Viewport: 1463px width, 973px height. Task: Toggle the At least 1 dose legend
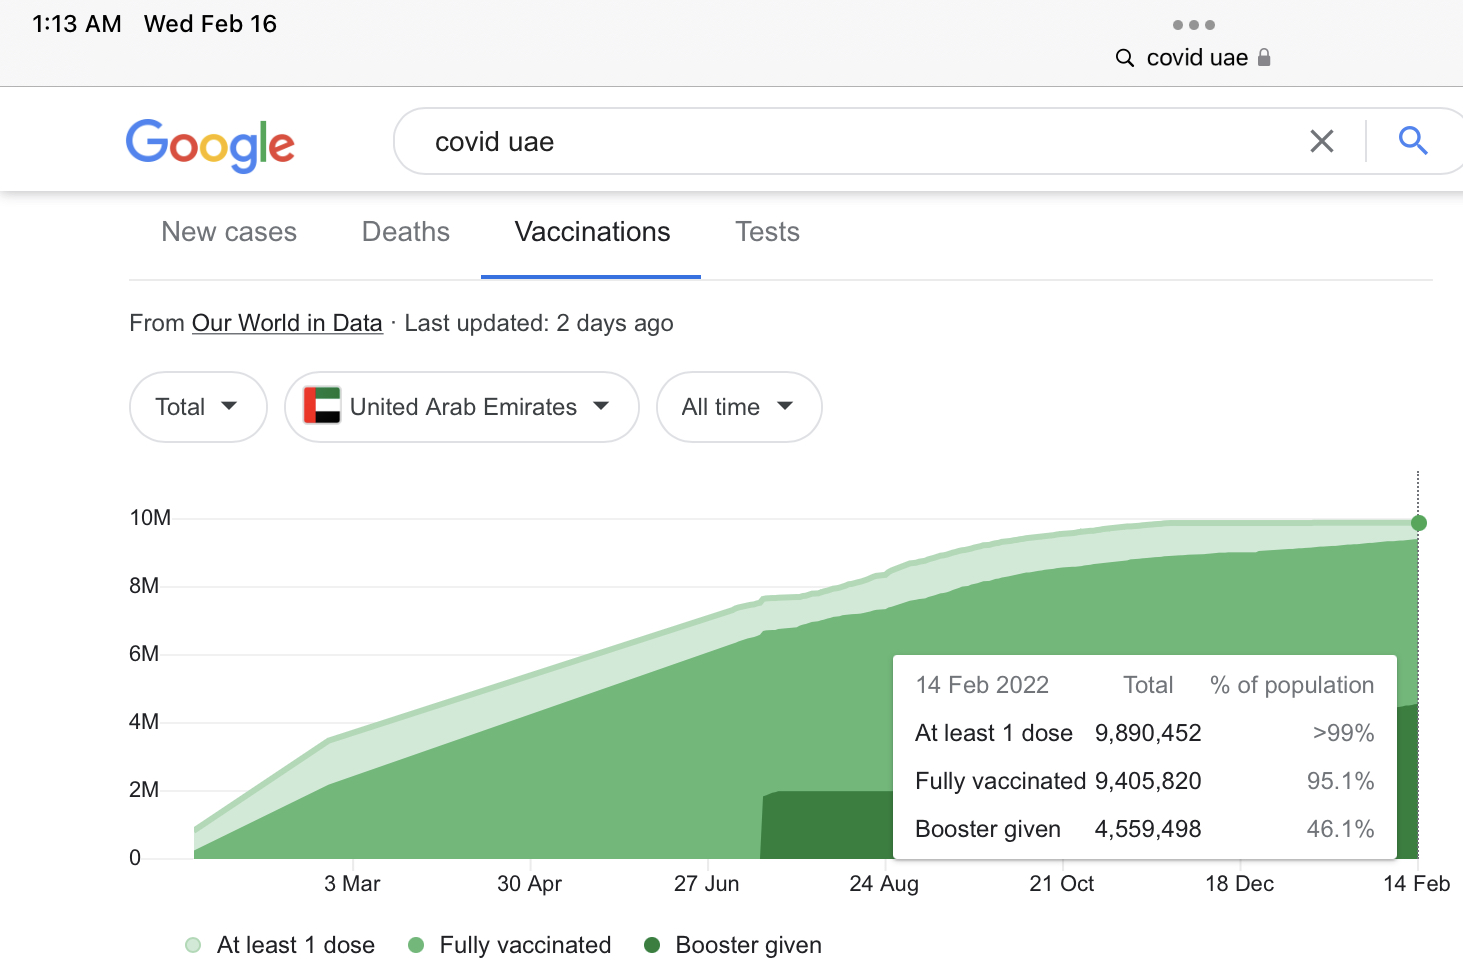pyautogui.click(x=280, y=945)
